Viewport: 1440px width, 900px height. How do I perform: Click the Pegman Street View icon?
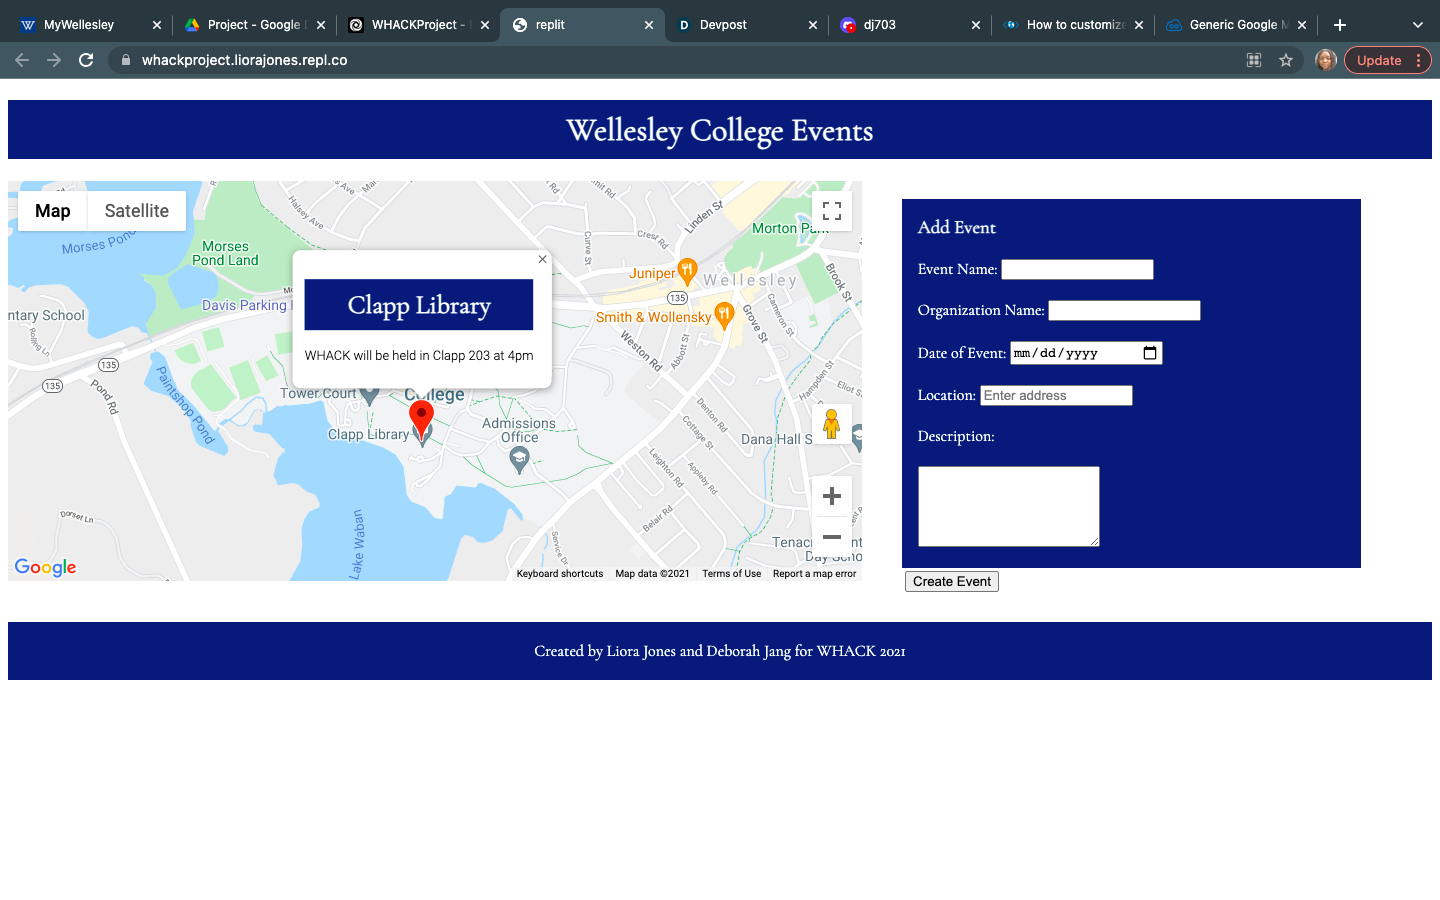coord(831,424)
